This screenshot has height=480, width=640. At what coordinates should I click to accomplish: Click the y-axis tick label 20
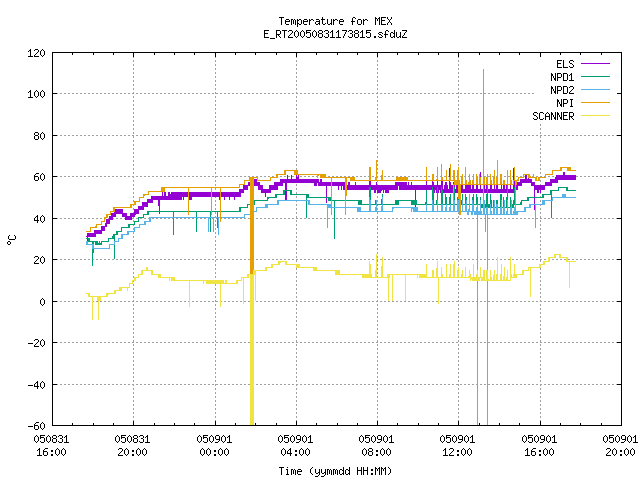pos(39,260)
